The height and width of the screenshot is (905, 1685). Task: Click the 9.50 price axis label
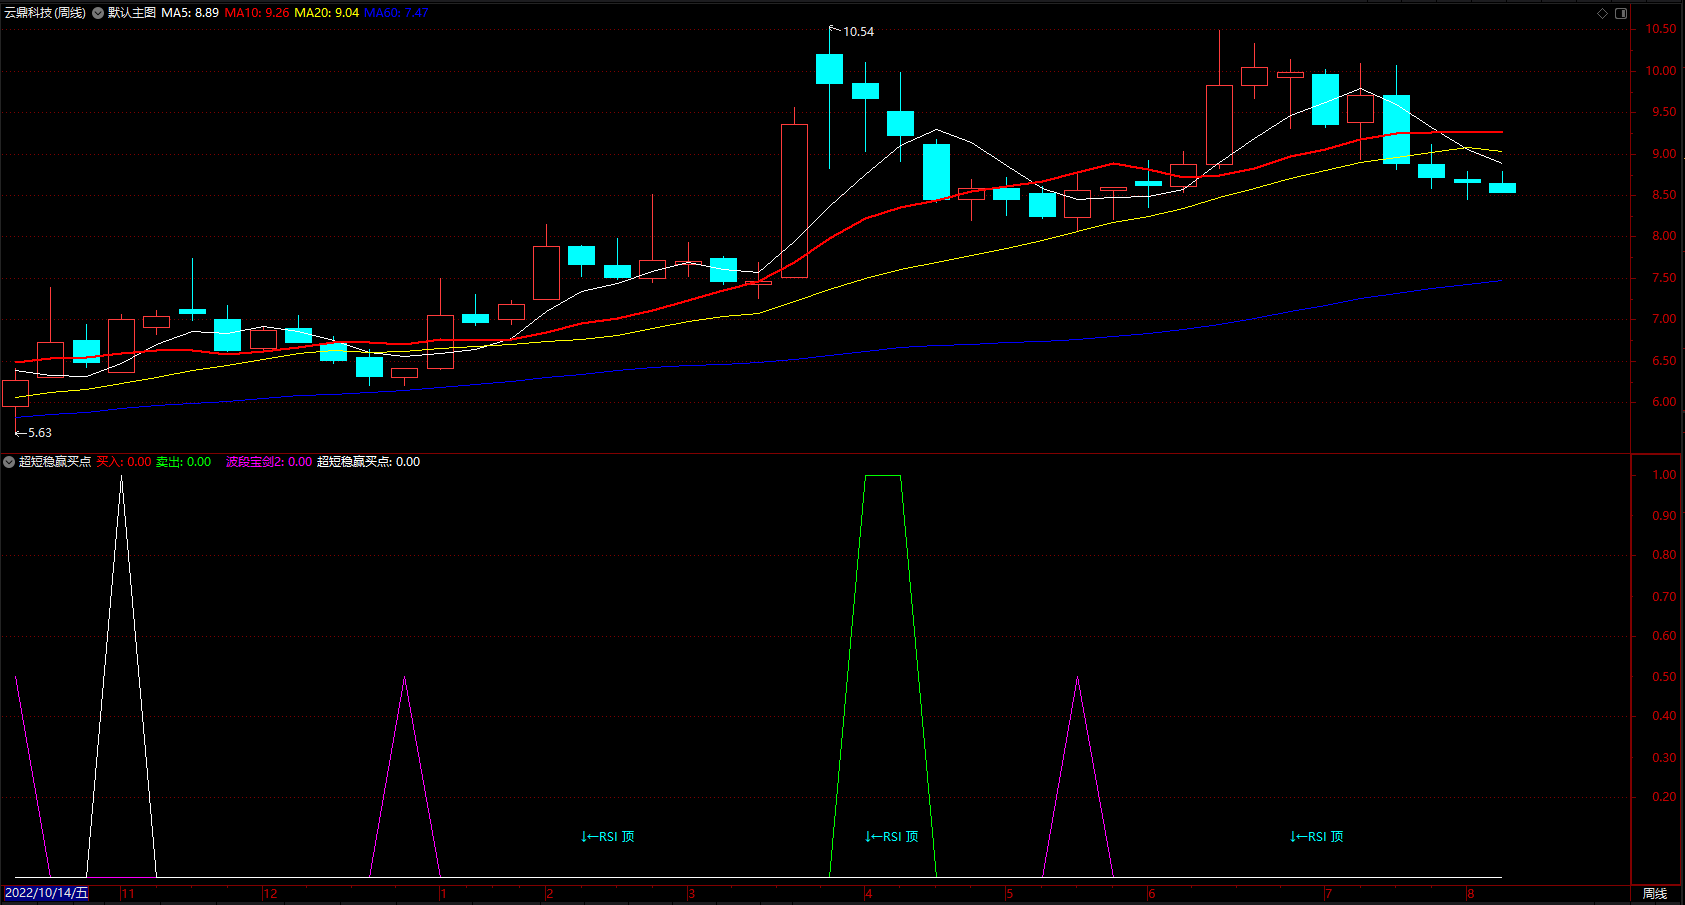tap(1664, 113)
